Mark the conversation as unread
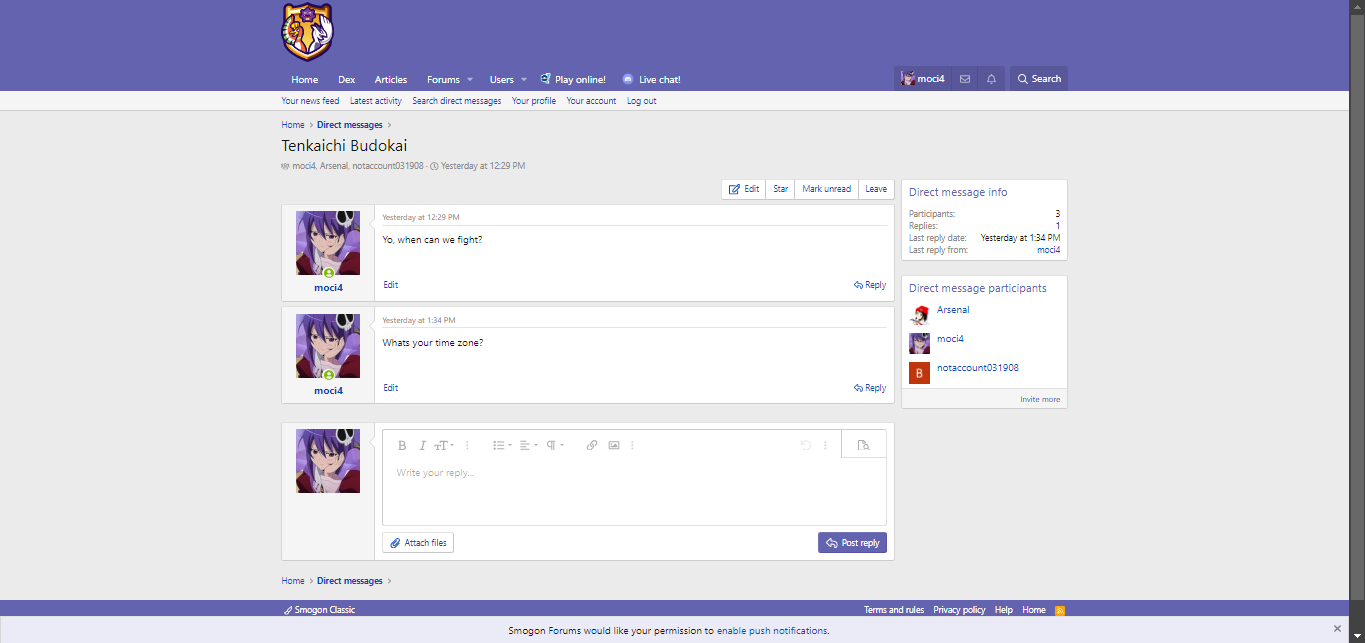This screenshot has width=1365, height=643. [x=826, y=189]
